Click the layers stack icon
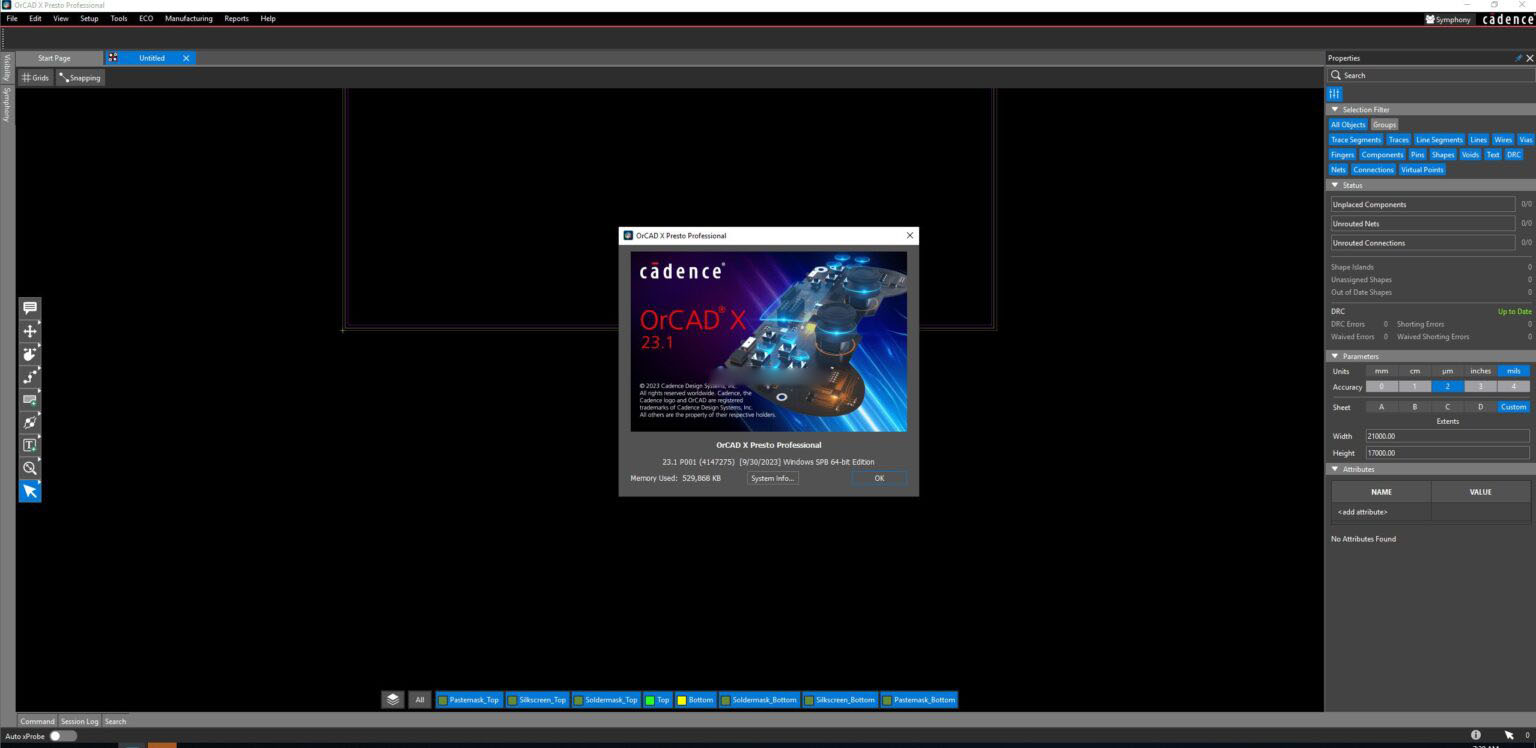The width and height of the screenshot is (1536, 748). tap(393, 700)
